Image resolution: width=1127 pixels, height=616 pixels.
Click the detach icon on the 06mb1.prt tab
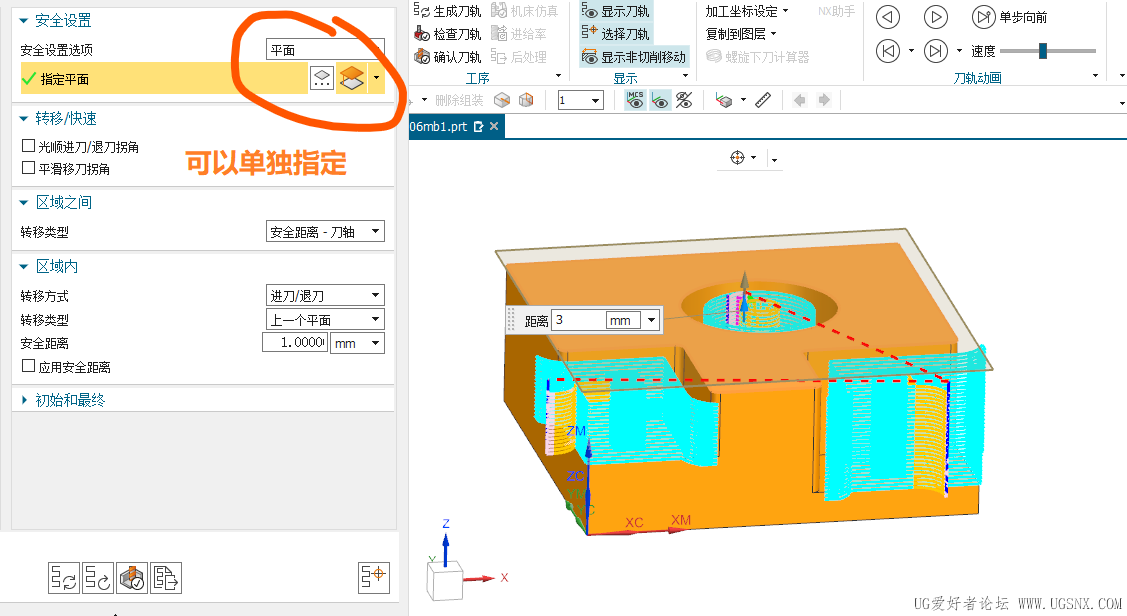[479, 127]
